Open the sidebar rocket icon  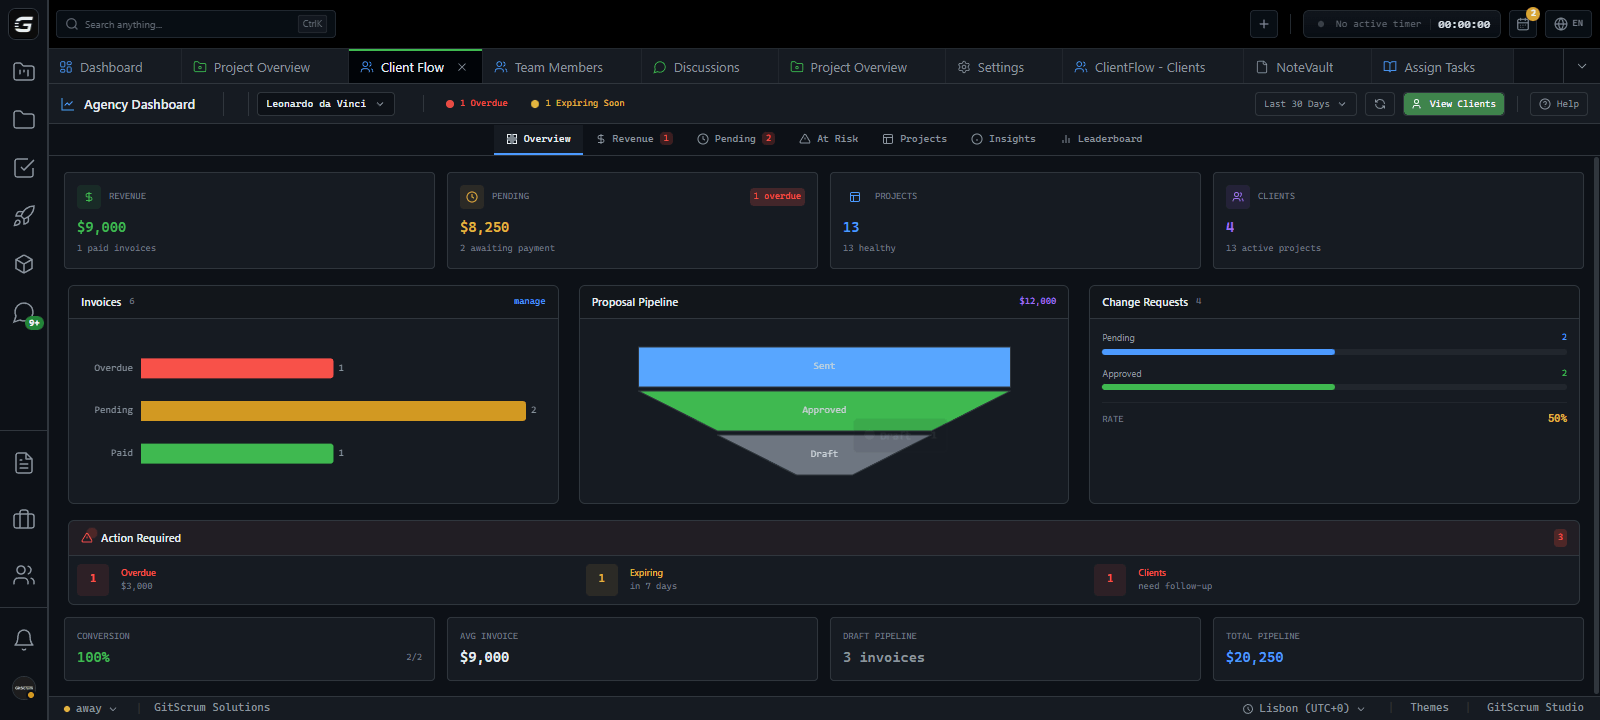pyautogui.click(x=24, y=216)
